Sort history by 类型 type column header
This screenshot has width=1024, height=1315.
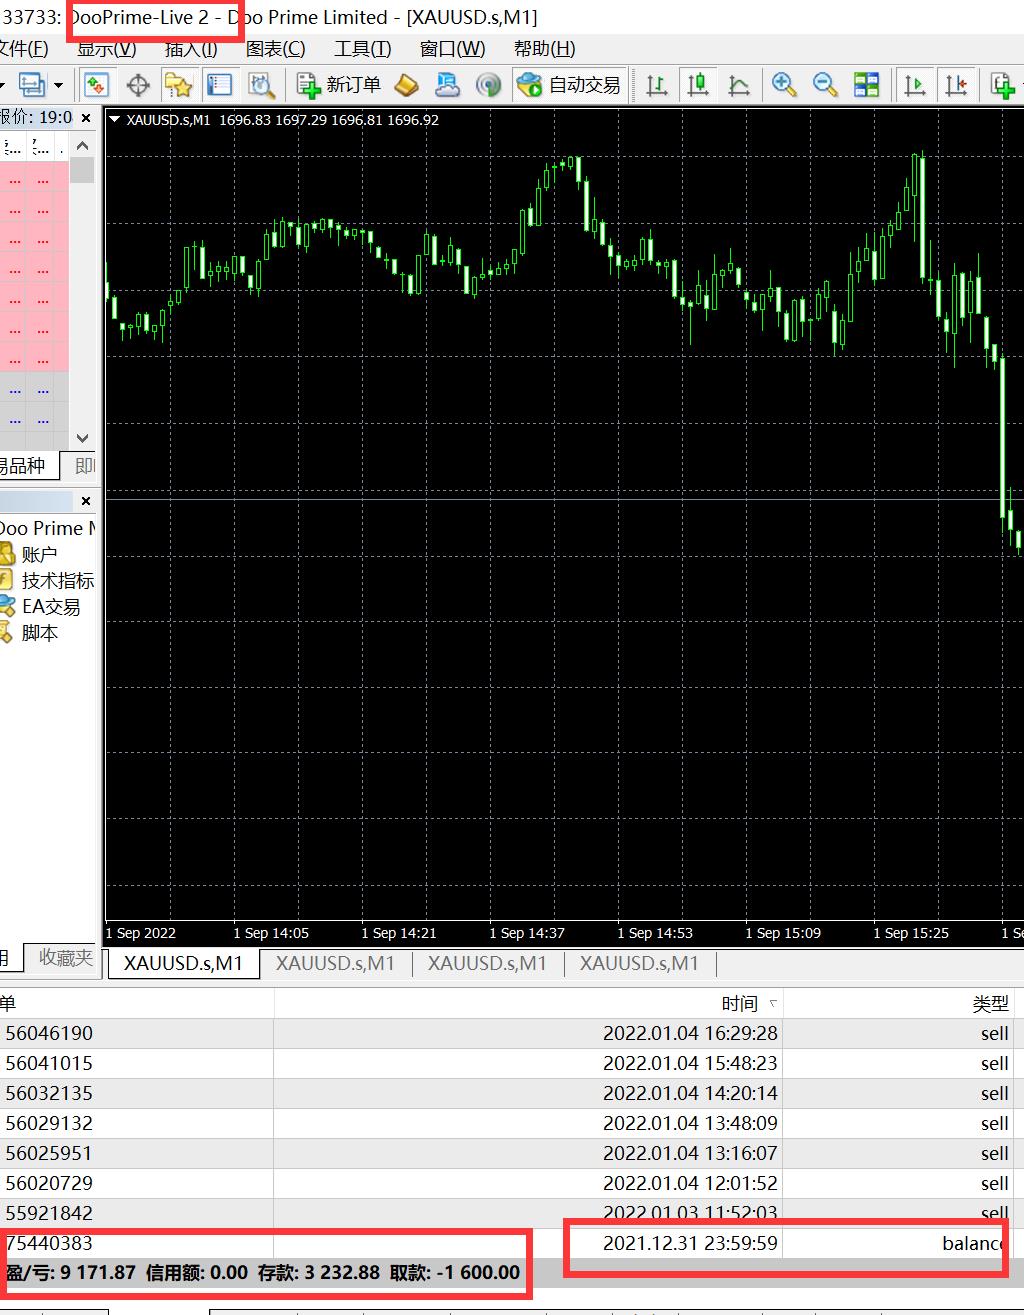pyautogui.click(x=898, y=1004)
